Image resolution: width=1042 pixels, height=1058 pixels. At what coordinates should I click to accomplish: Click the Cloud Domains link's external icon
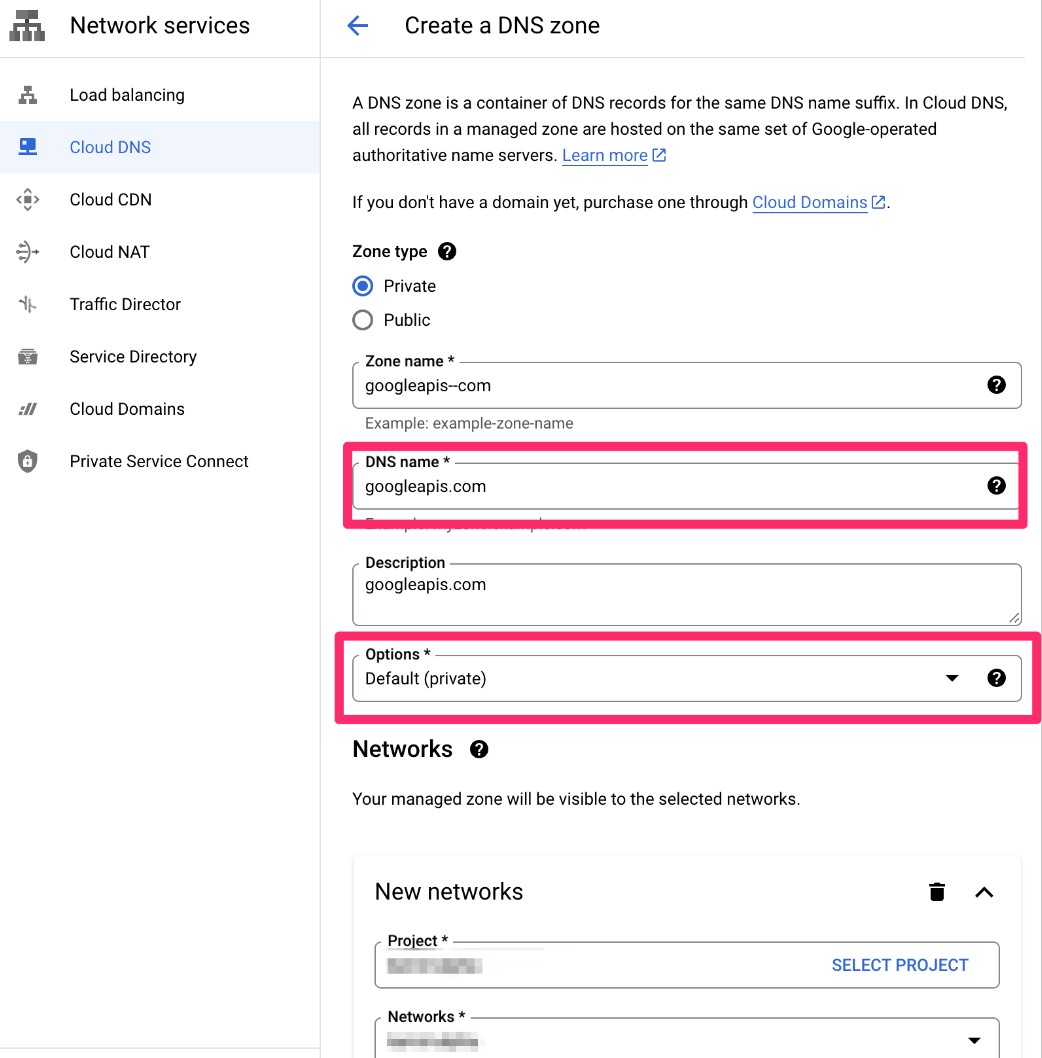878,202
